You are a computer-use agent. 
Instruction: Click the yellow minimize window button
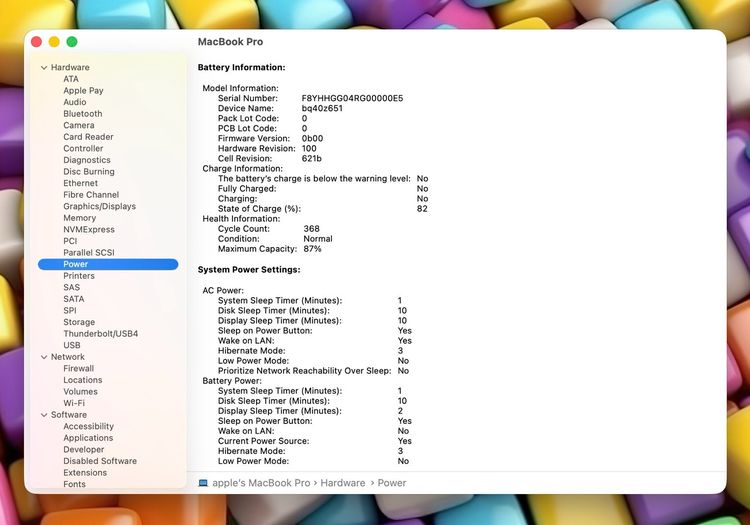coord(54,42)
